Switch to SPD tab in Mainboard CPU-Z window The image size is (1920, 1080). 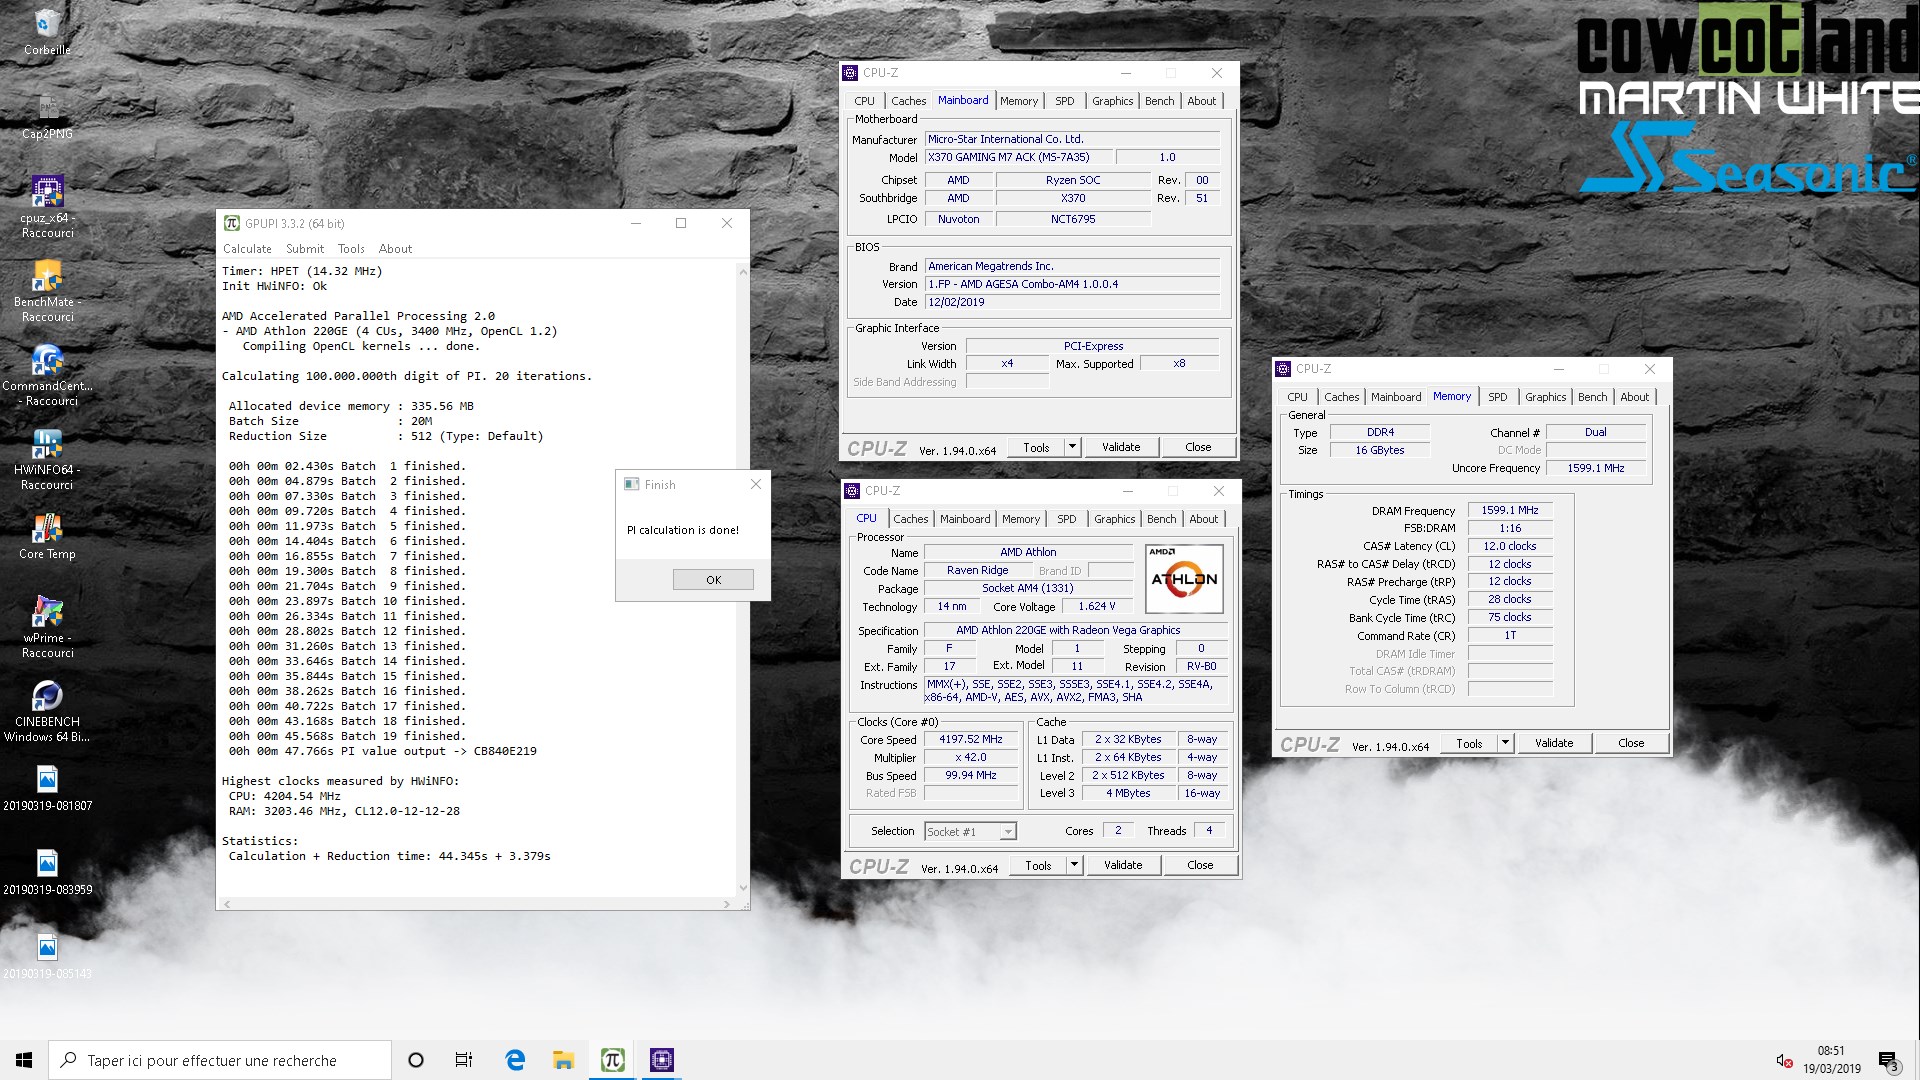tap(1065, 101)
